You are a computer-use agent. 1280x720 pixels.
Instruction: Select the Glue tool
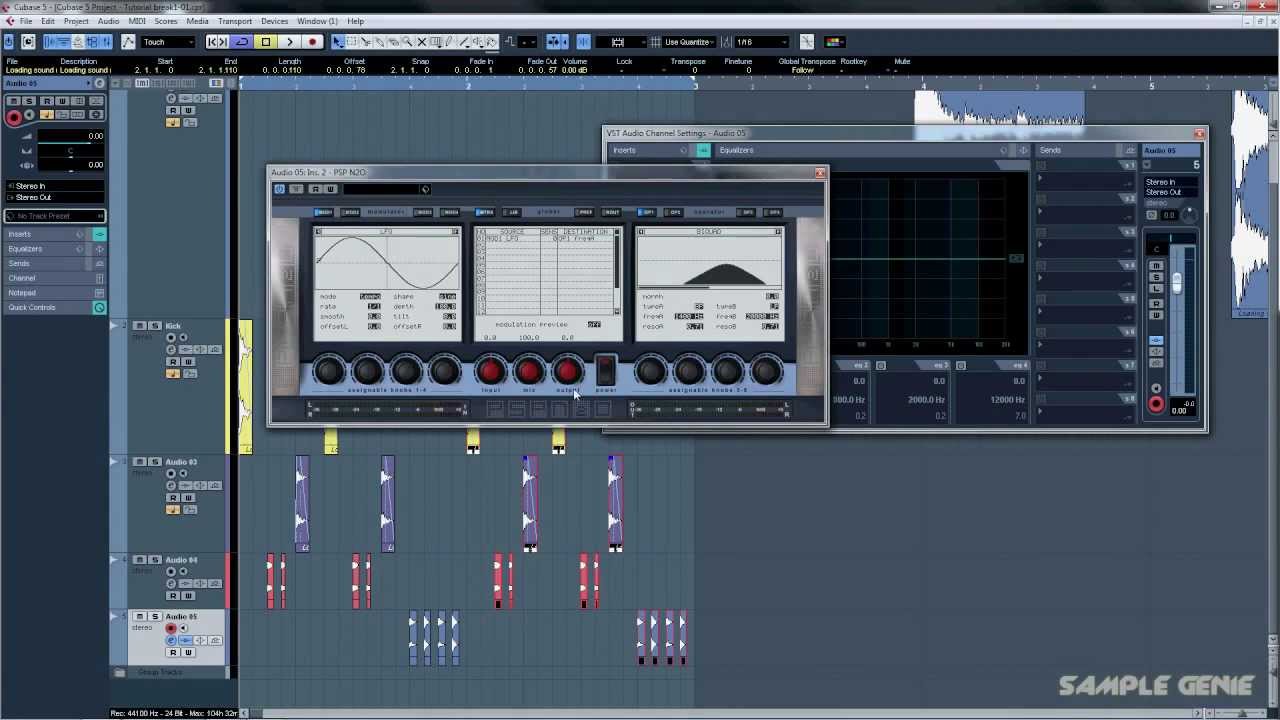pyautogui.click(x=379, y=42)
